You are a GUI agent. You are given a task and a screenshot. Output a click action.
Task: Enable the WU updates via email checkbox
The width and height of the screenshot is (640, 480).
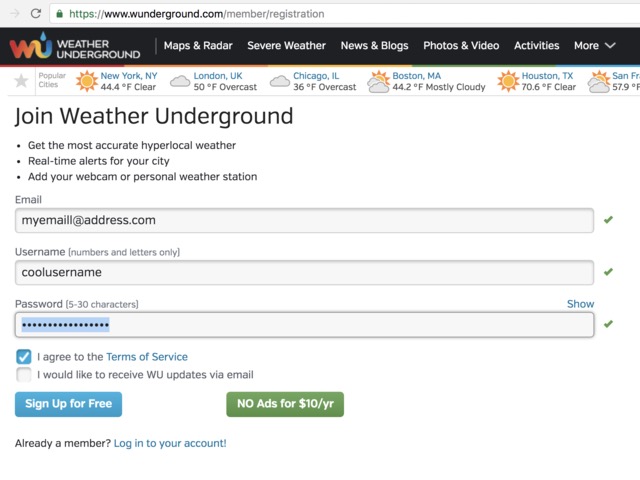pos(24,374)
